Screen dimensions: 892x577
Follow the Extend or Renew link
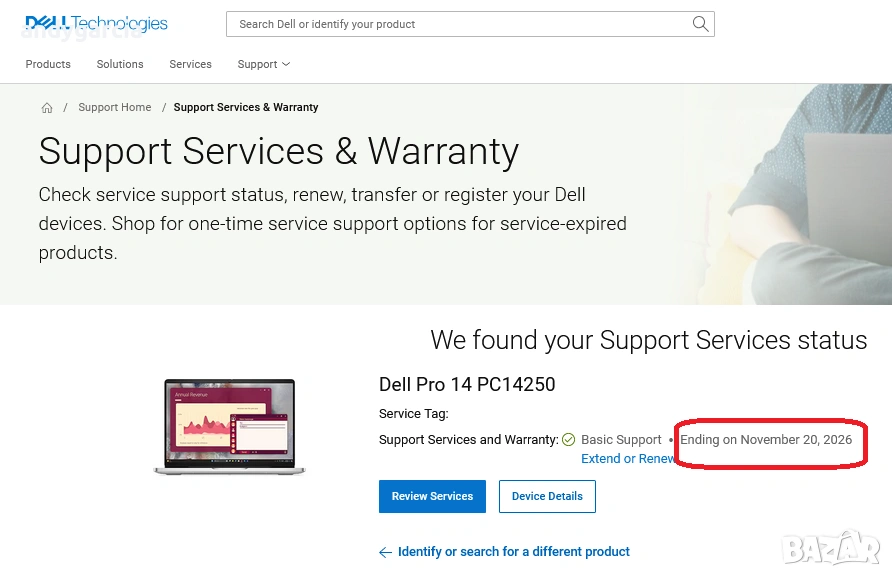tap(628, 459)
